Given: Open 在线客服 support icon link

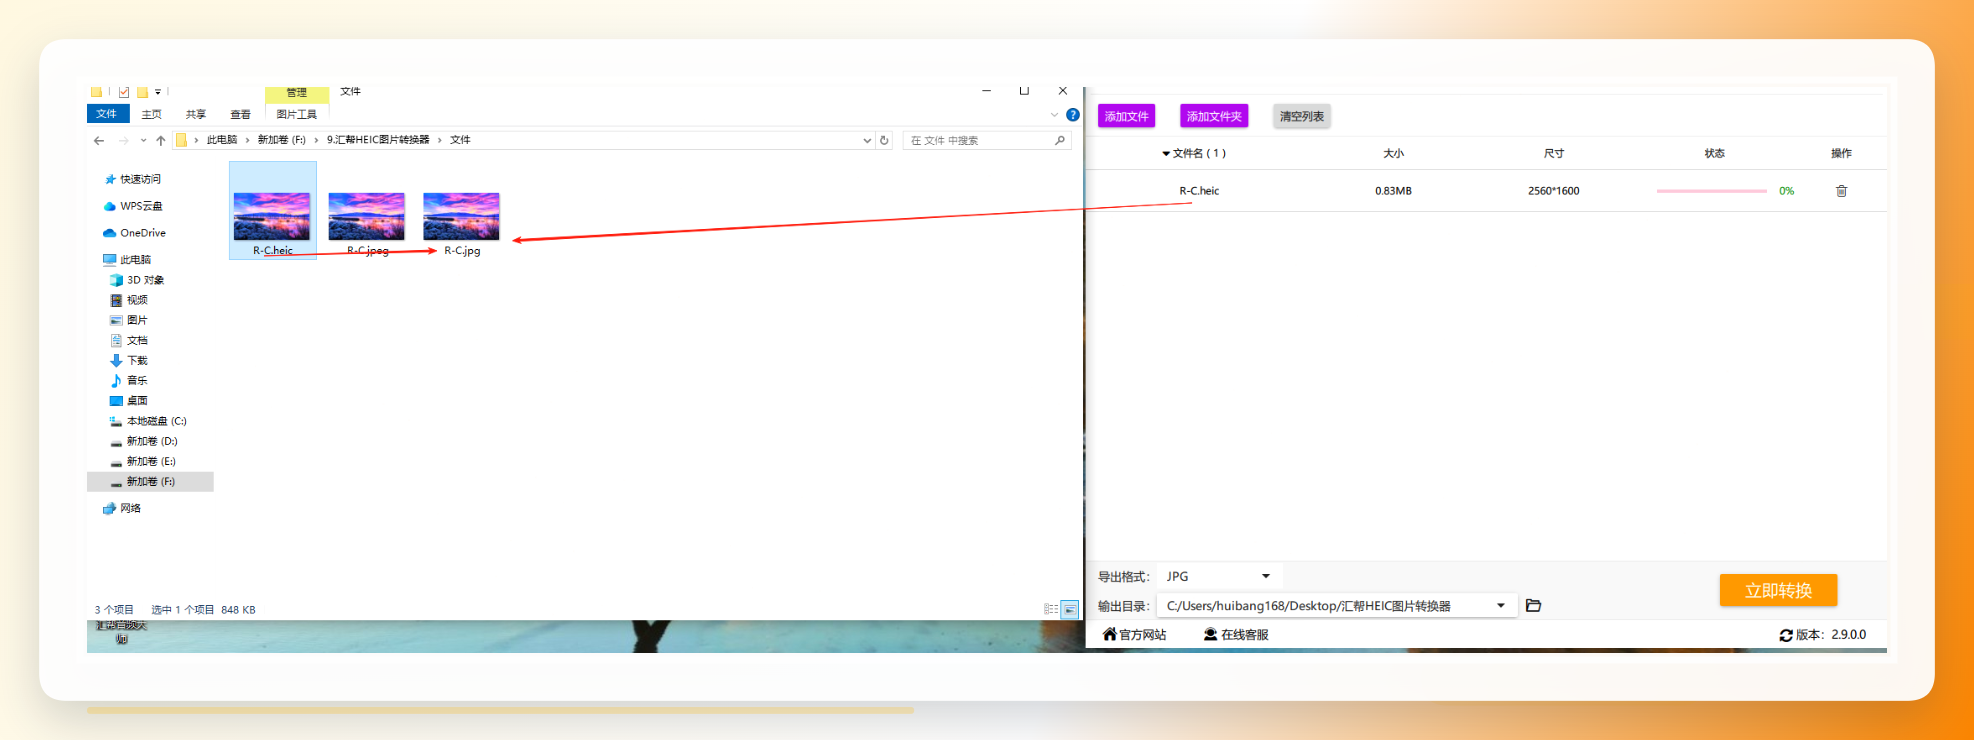Looking at the screenshot, I should (1210, 634).
